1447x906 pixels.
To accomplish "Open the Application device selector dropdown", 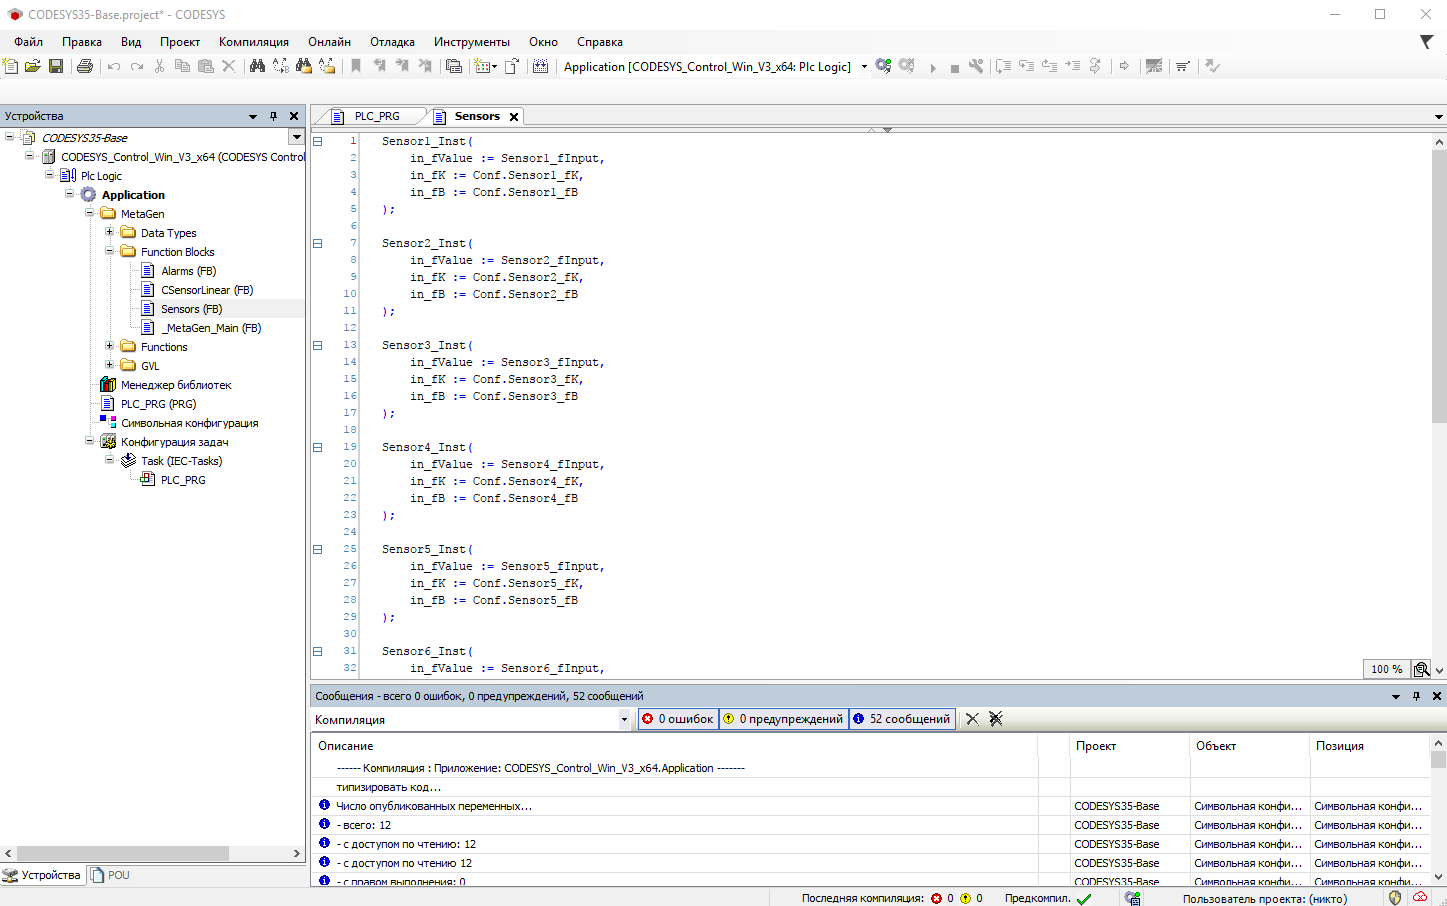I will pyautogui.click(x=864, y=67).
